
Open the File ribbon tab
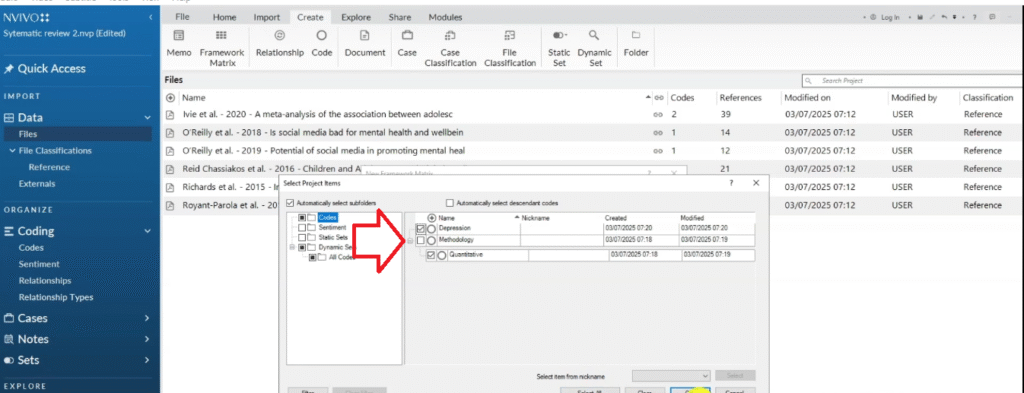point(182,18)
